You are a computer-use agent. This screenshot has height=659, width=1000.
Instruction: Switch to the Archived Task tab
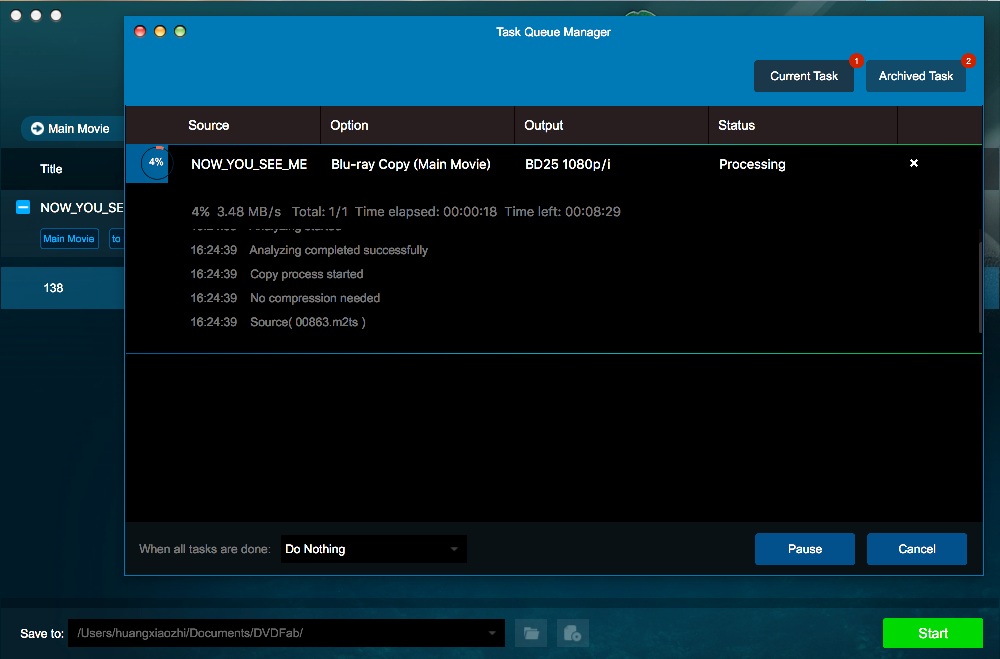click(915, 76)
